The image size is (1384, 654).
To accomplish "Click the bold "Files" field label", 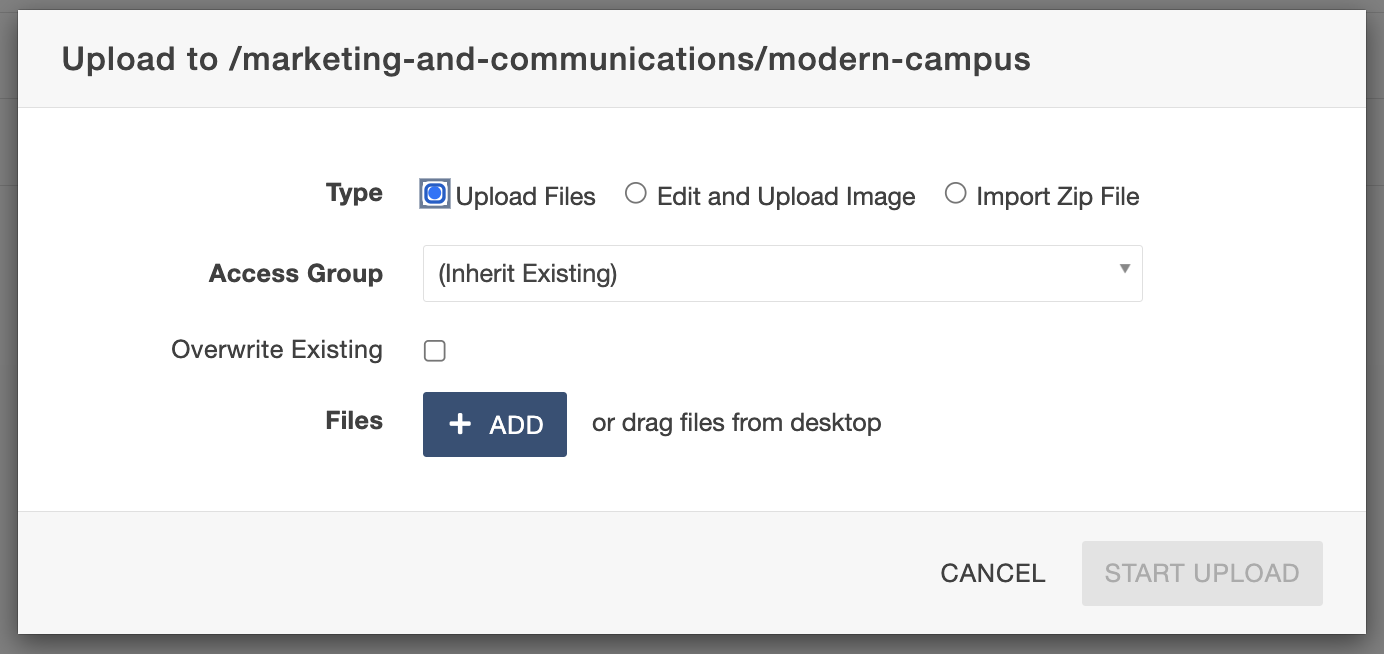I will click(354, 421).
